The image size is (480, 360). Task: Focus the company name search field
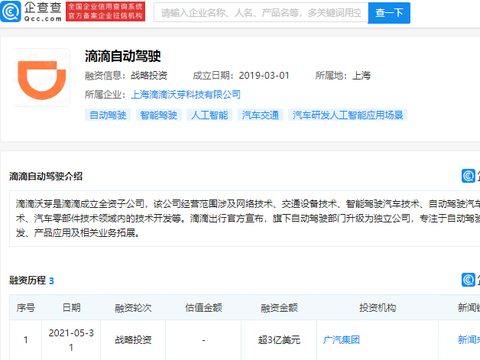[x=261, y=13]
